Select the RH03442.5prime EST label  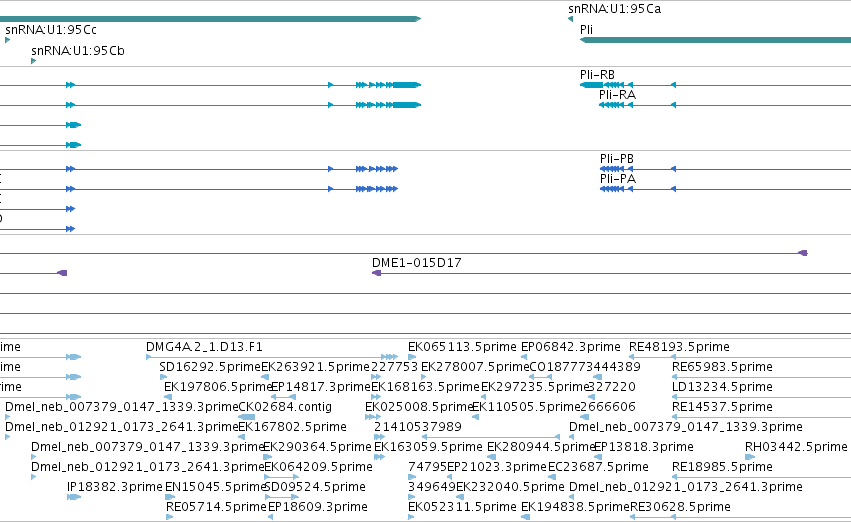[796, 447]
